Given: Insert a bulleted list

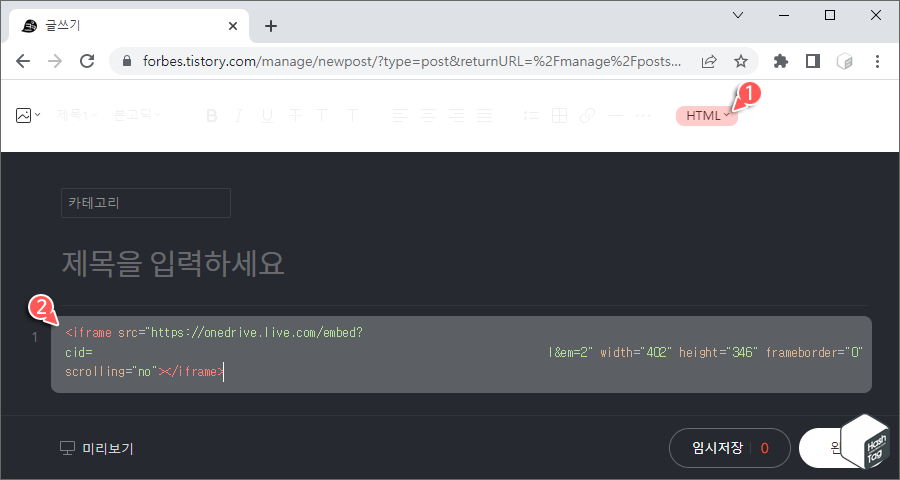Looking at the screenshot, I should coord(532,116).
